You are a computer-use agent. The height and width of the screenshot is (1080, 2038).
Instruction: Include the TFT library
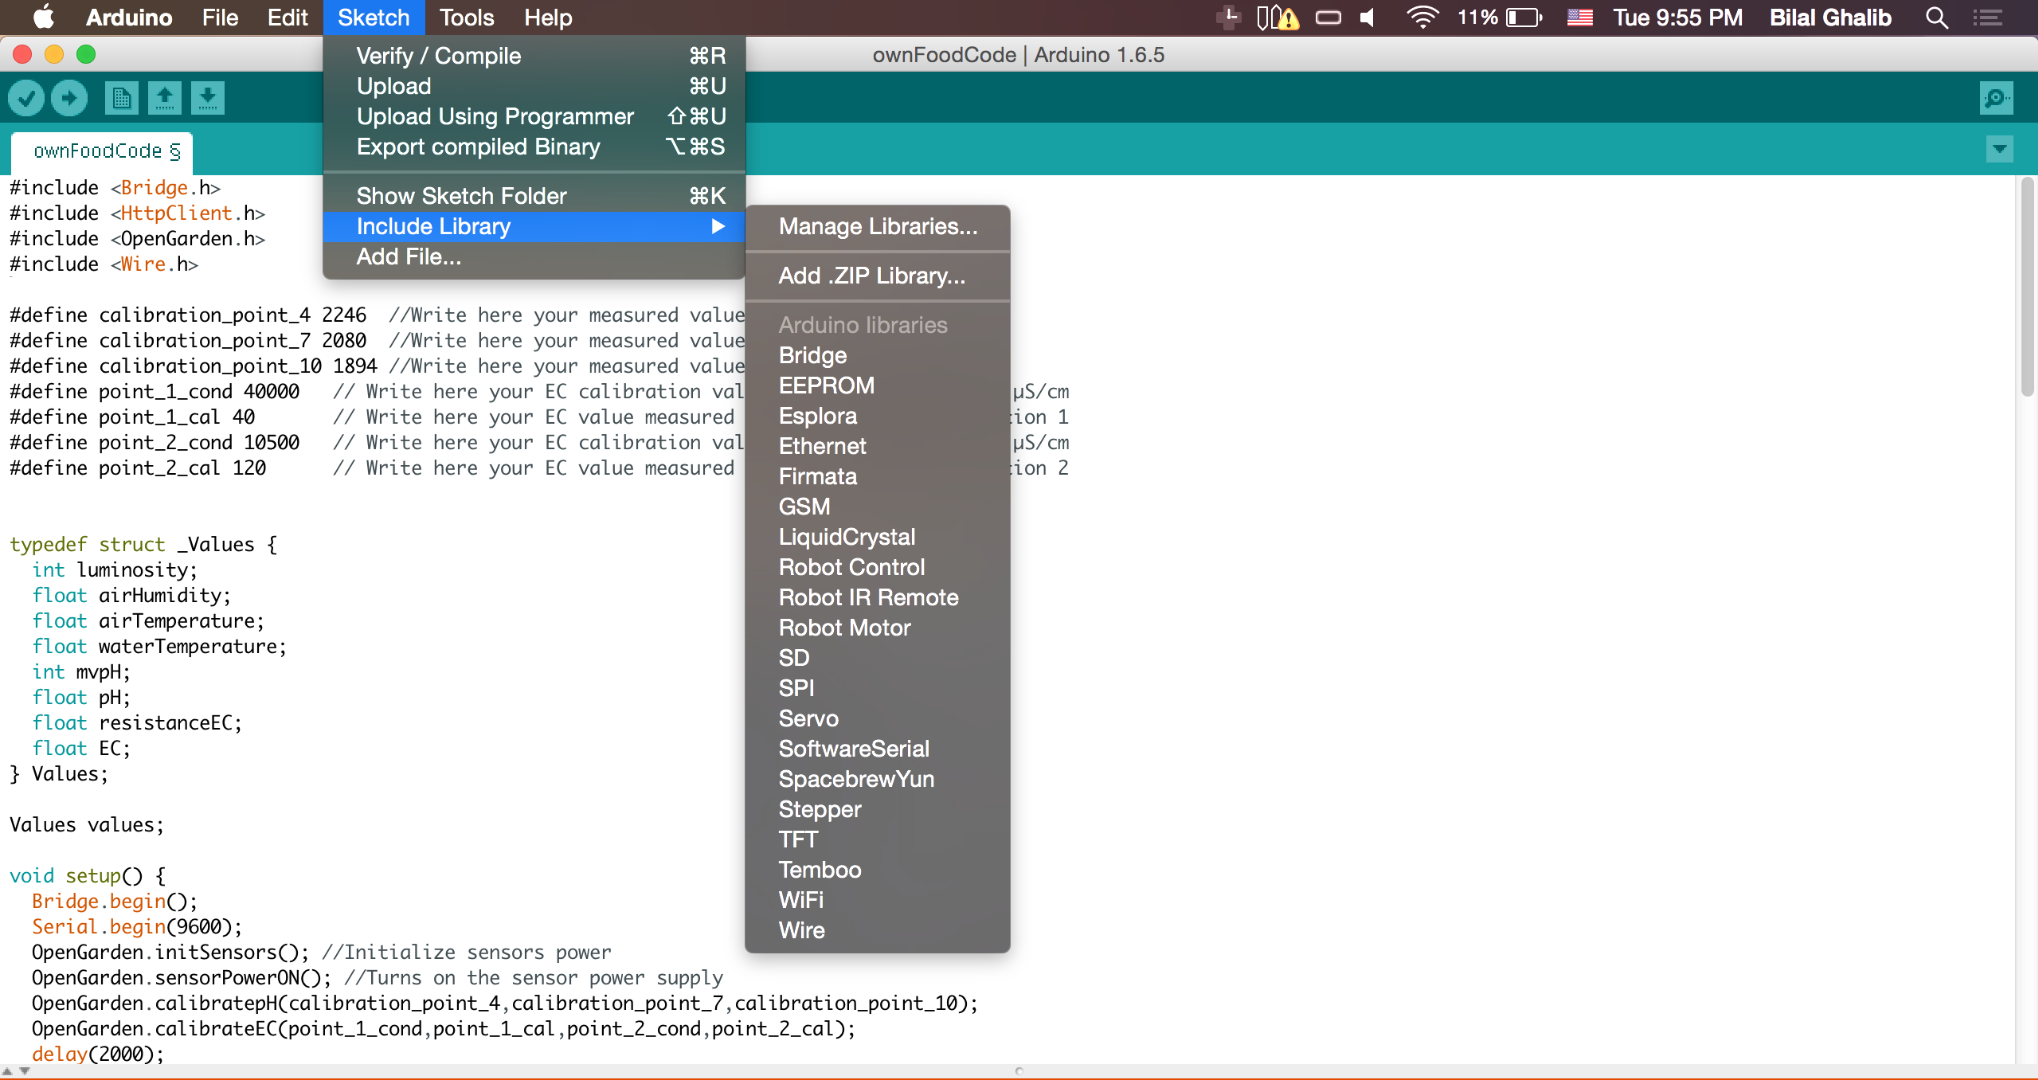point(878,840)
